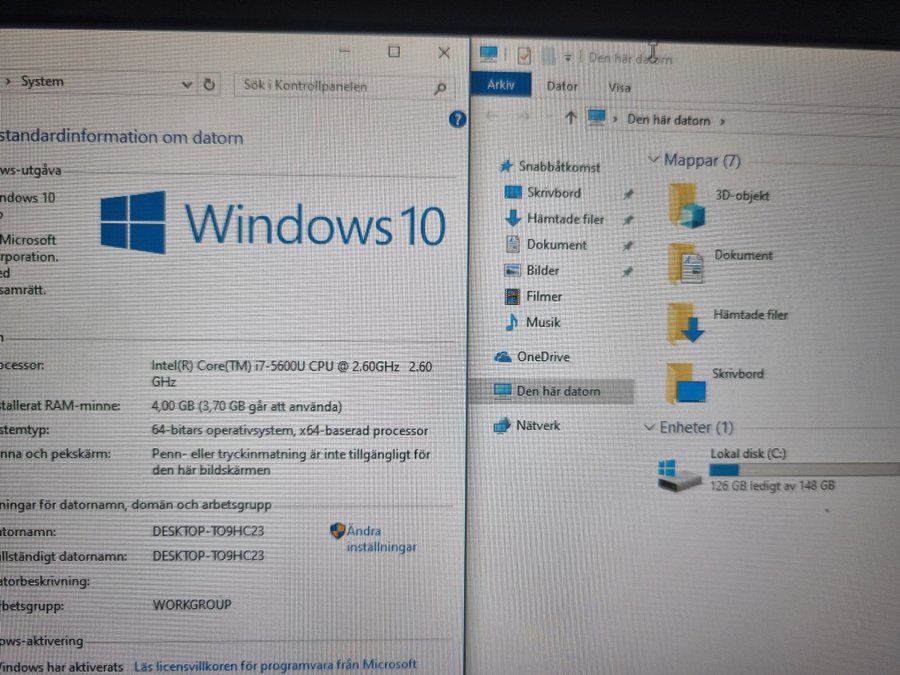Viewport: 900px width, 675px height.
Task: Open the Arkiv menu tab
Action: pos(501,85)
